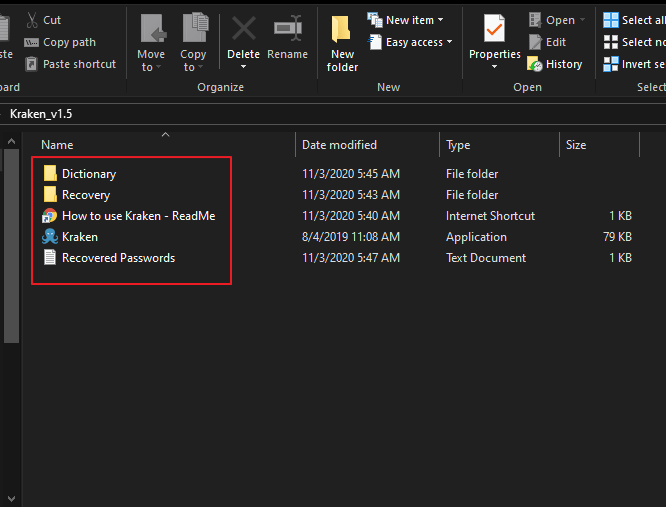Expand the Move to dropdown arrow
This screenshot has height=507, width=666.
[x=158, y=67]
